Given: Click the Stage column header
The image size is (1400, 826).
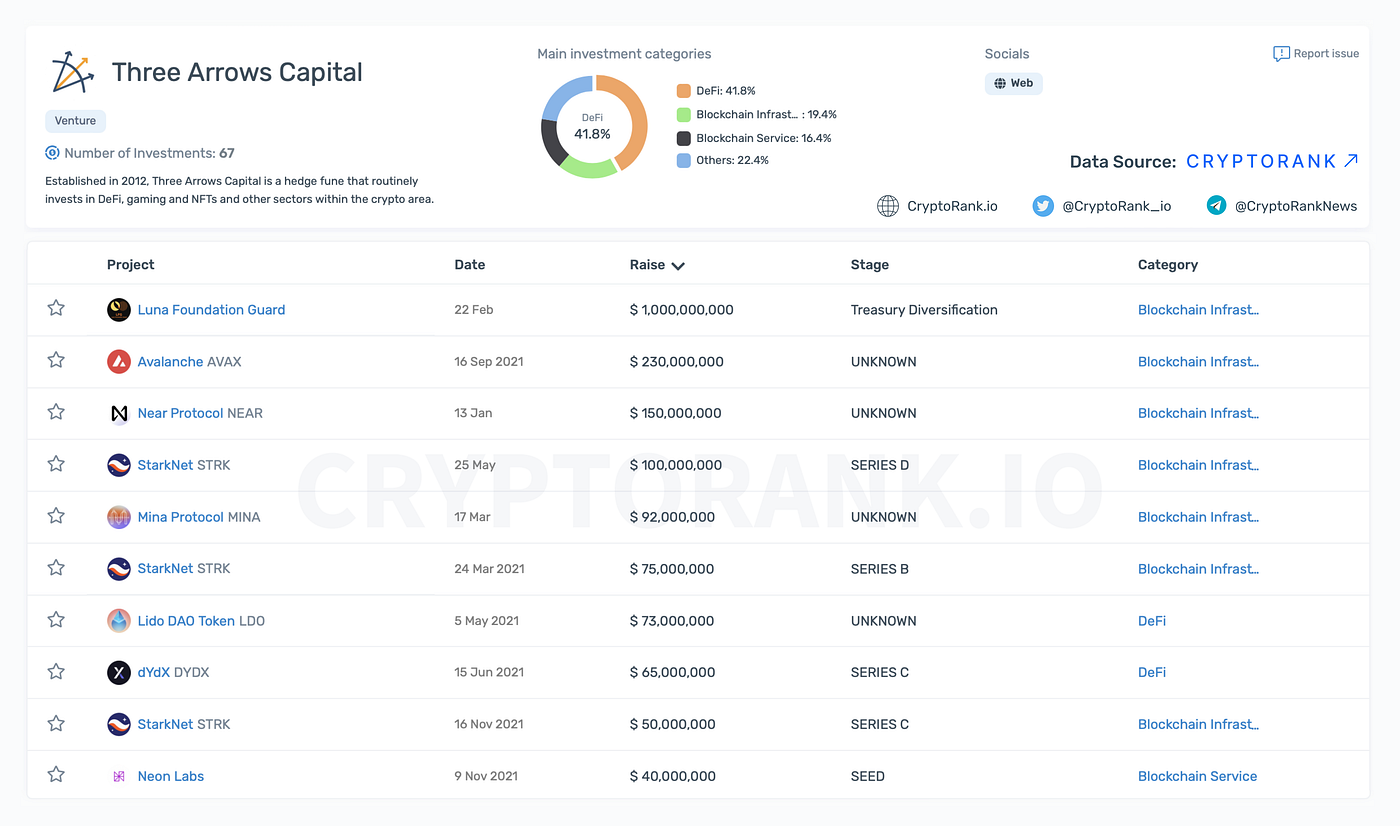Looking at the screenshot, I should (870, 265).
